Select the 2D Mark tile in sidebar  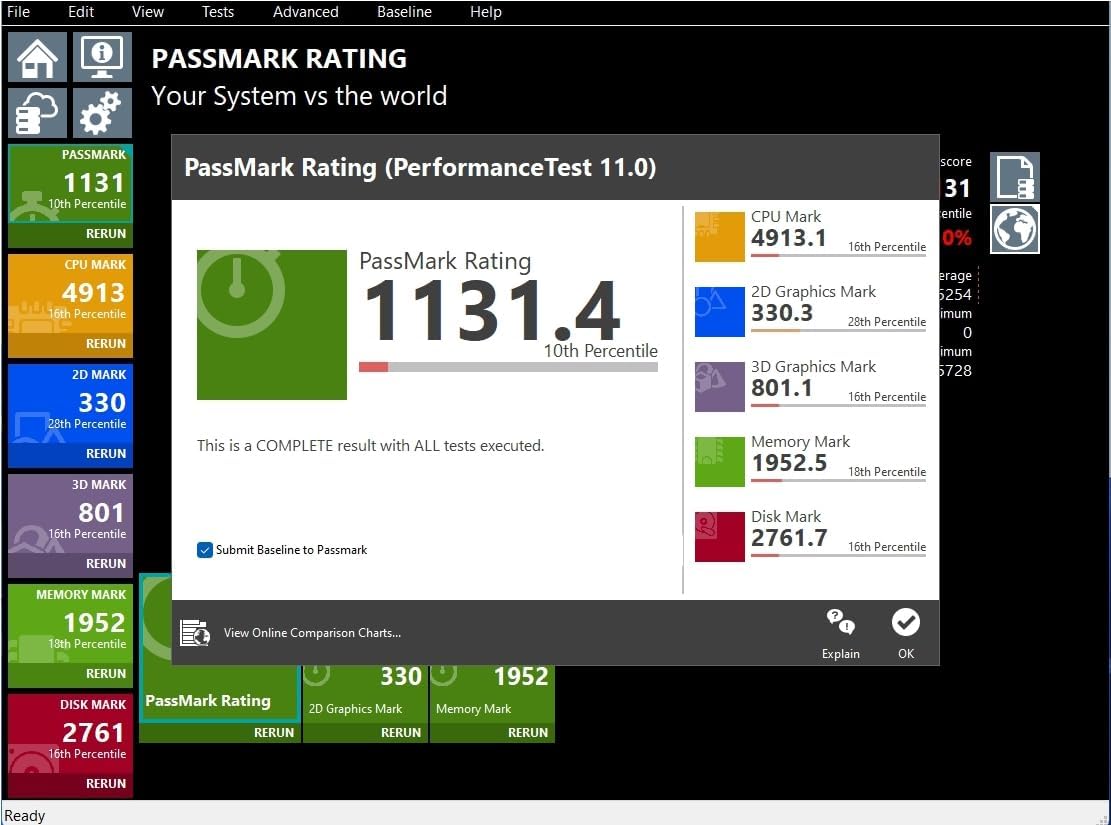(70, 405)
